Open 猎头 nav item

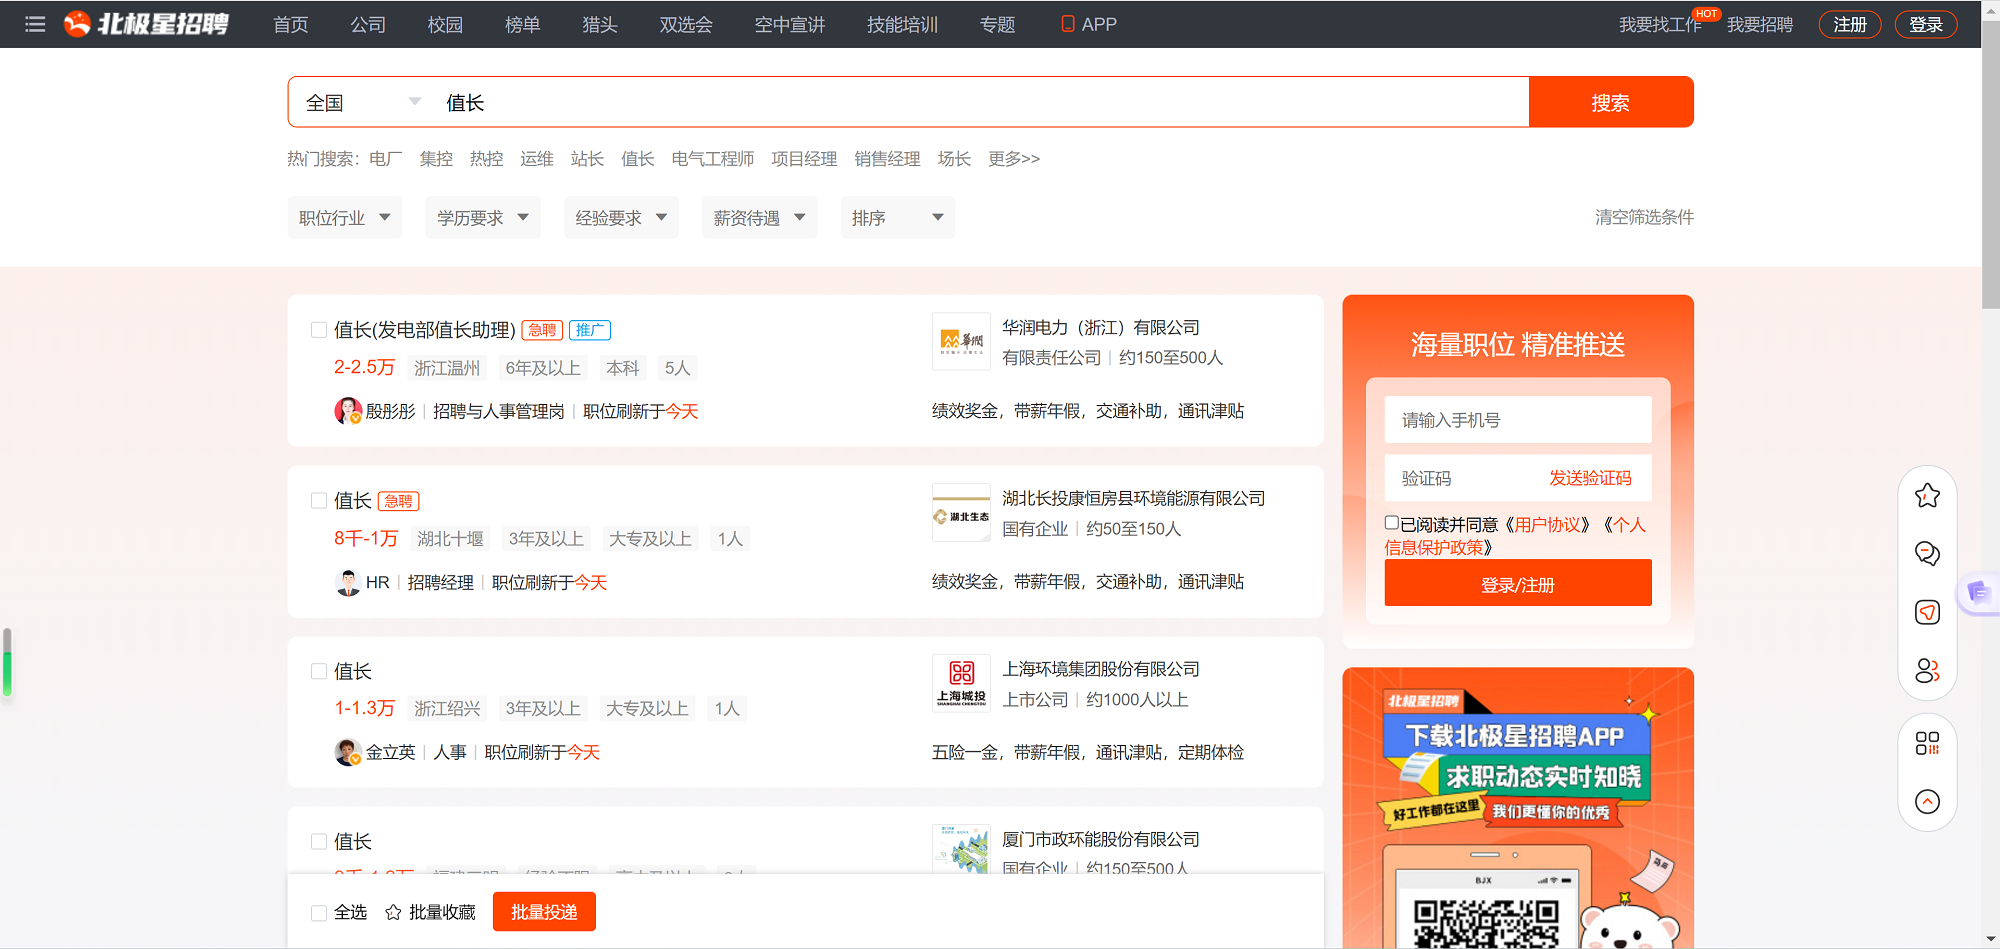[x=600, y=24]
